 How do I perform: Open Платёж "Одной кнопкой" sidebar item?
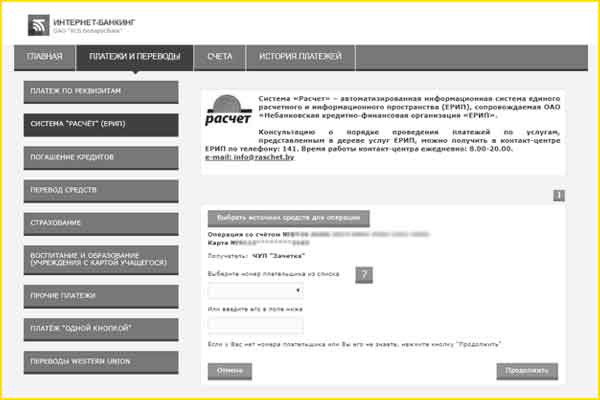pos(100,328)
